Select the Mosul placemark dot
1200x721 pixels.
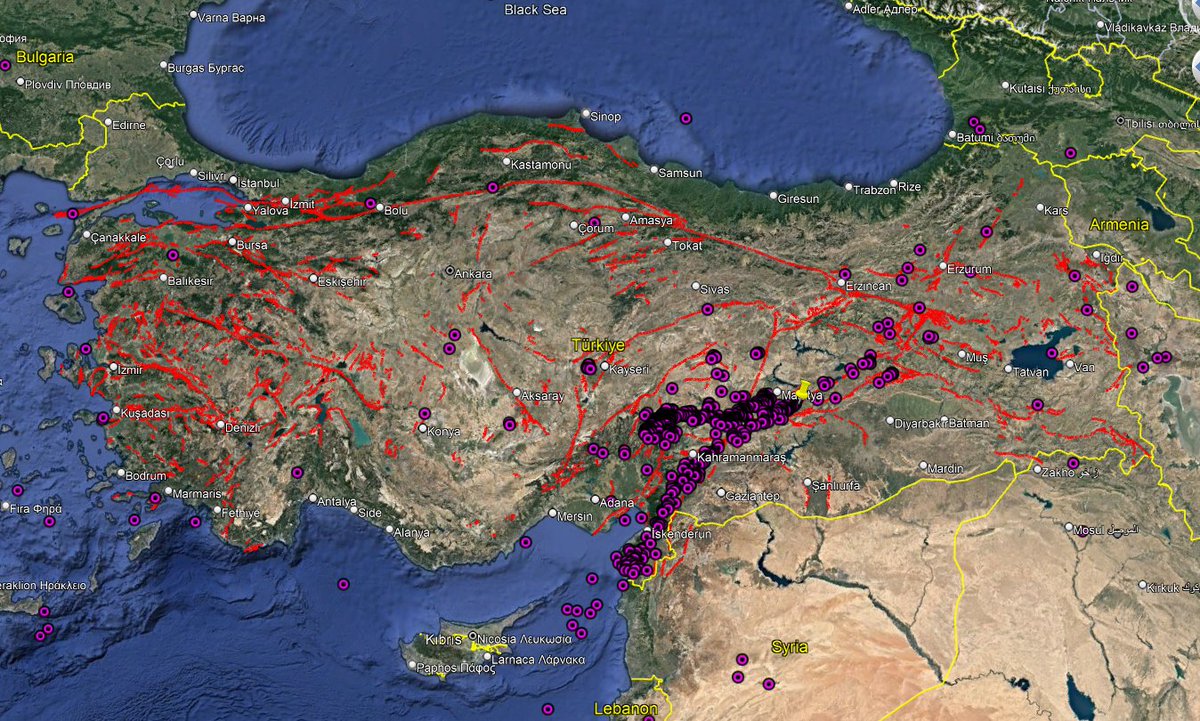point(1069,529)
